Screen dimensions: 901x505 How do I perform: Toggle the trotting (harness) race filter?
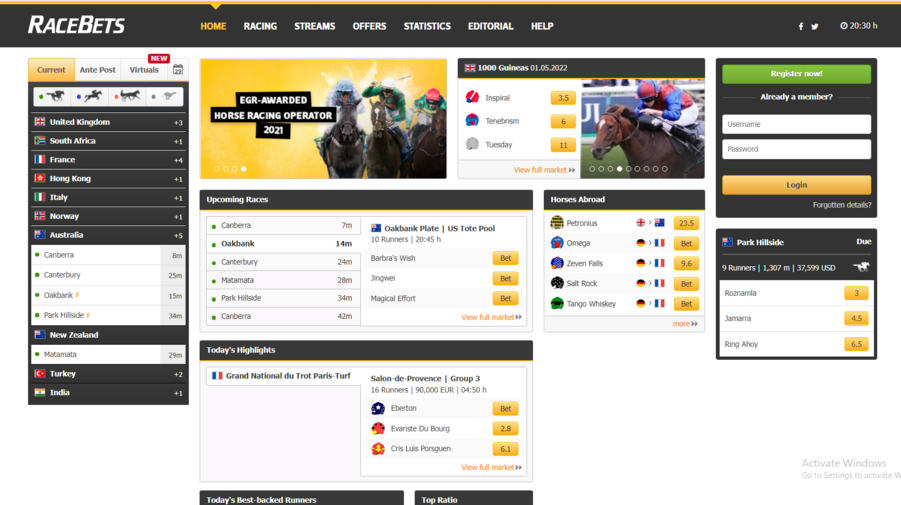pos(128,96)
